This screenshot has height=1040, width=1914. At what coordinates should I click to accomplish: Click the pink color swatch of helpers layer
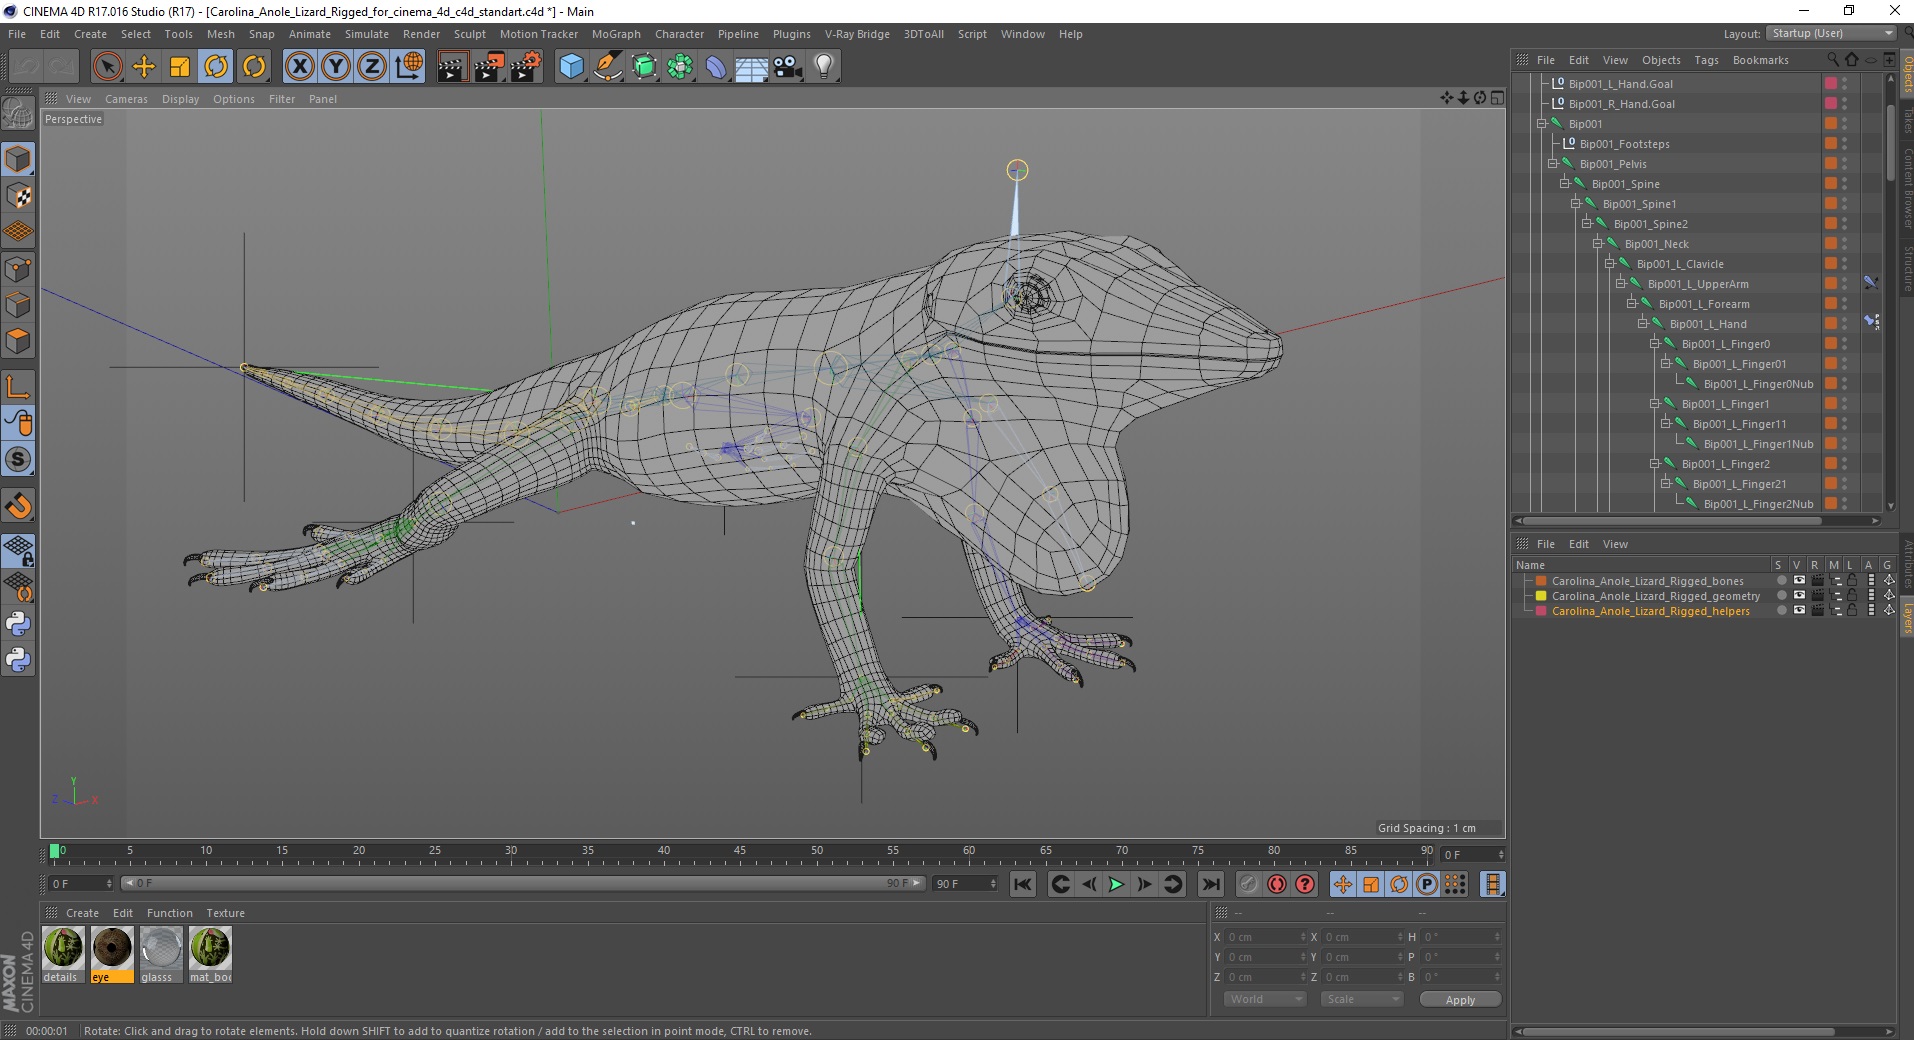click(1541, 611)
